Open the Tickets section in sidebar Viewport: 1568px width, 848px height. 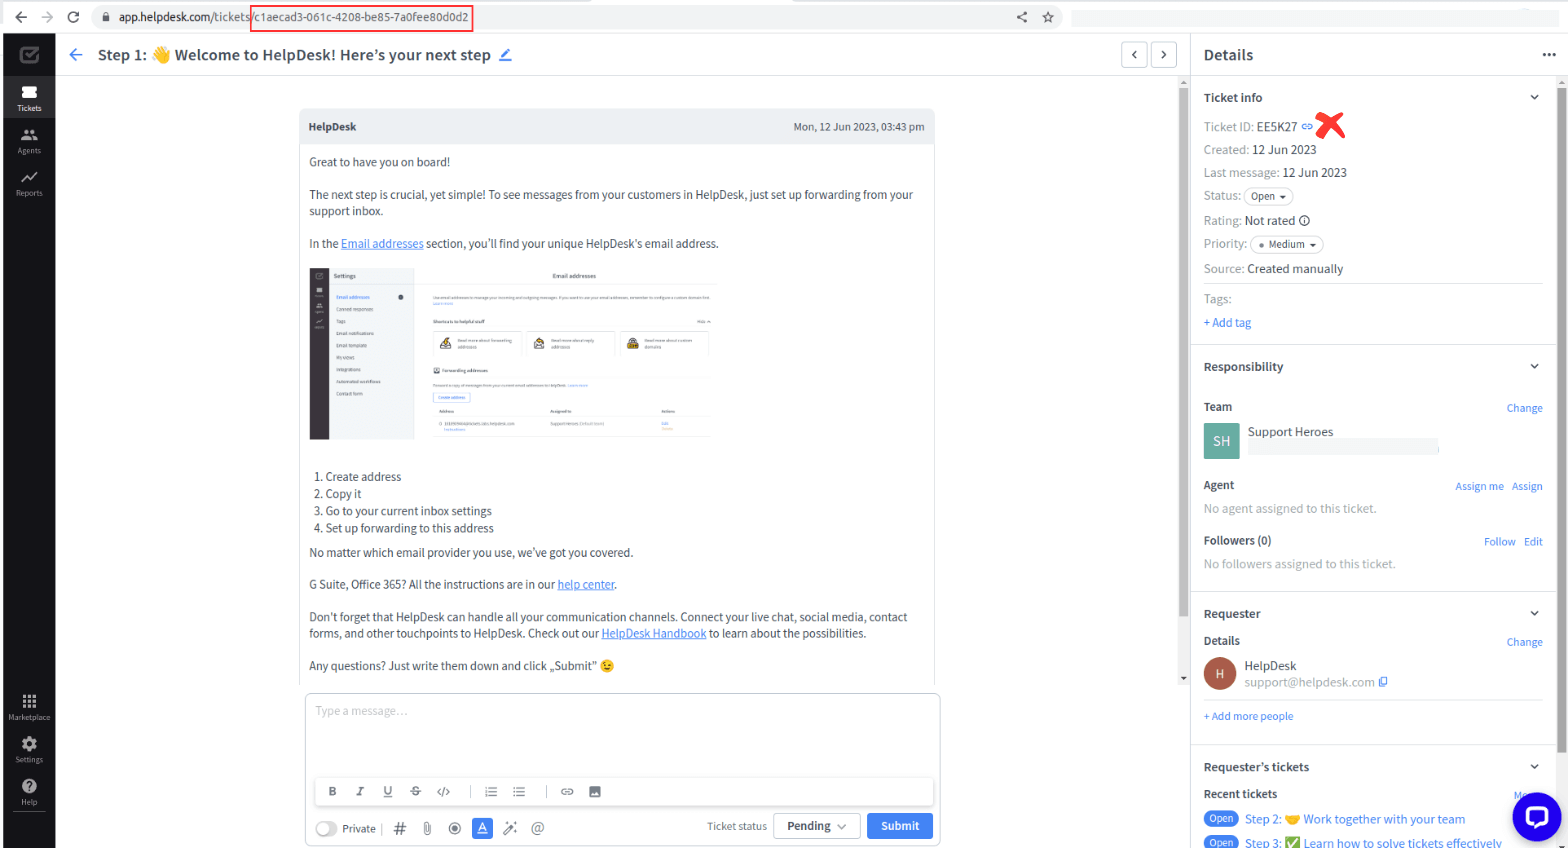(x=29, y=97)
